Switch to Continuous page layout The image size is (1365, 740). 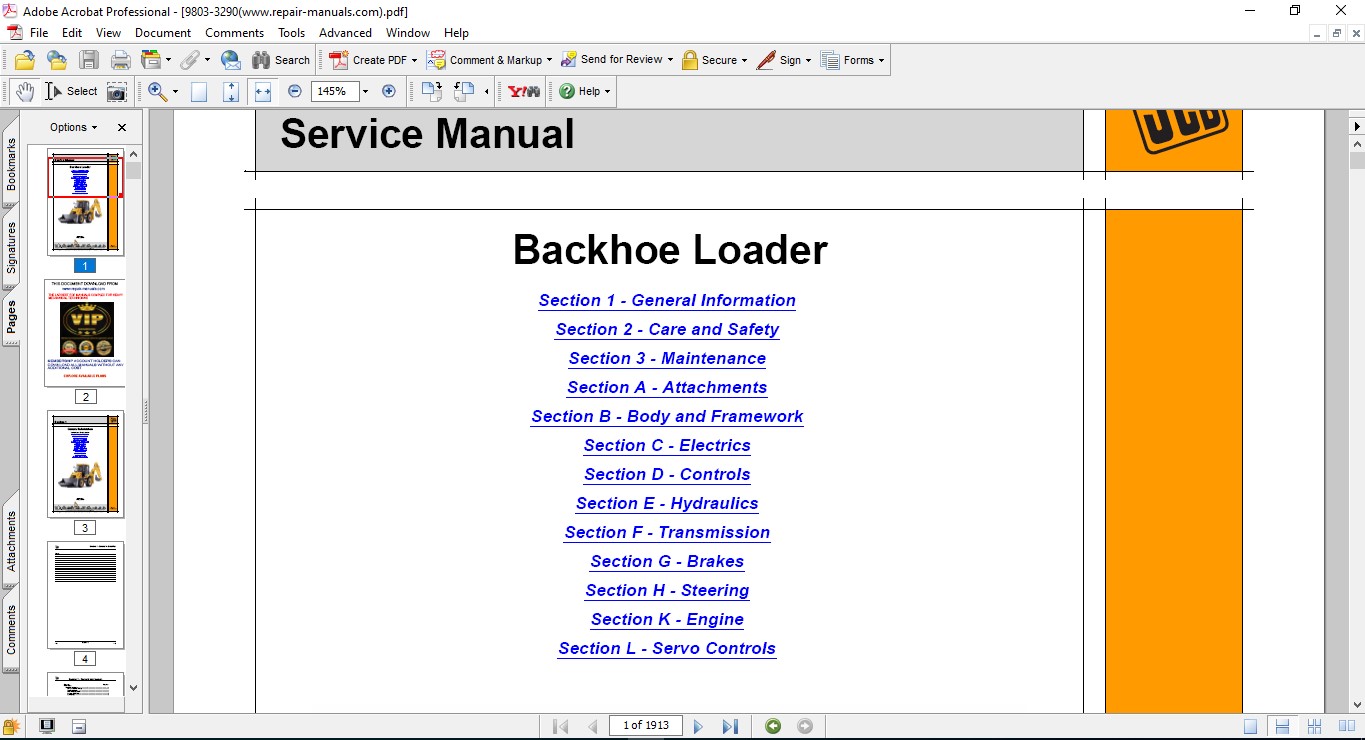pos(1282,726)
